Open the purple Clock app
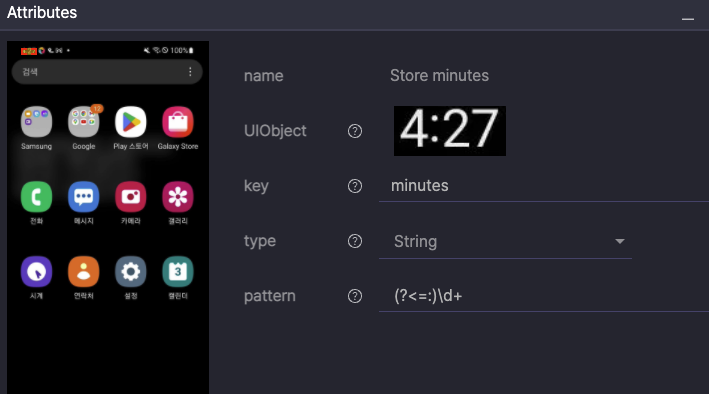This screenshot has height=394, width=709. (36, 271)
